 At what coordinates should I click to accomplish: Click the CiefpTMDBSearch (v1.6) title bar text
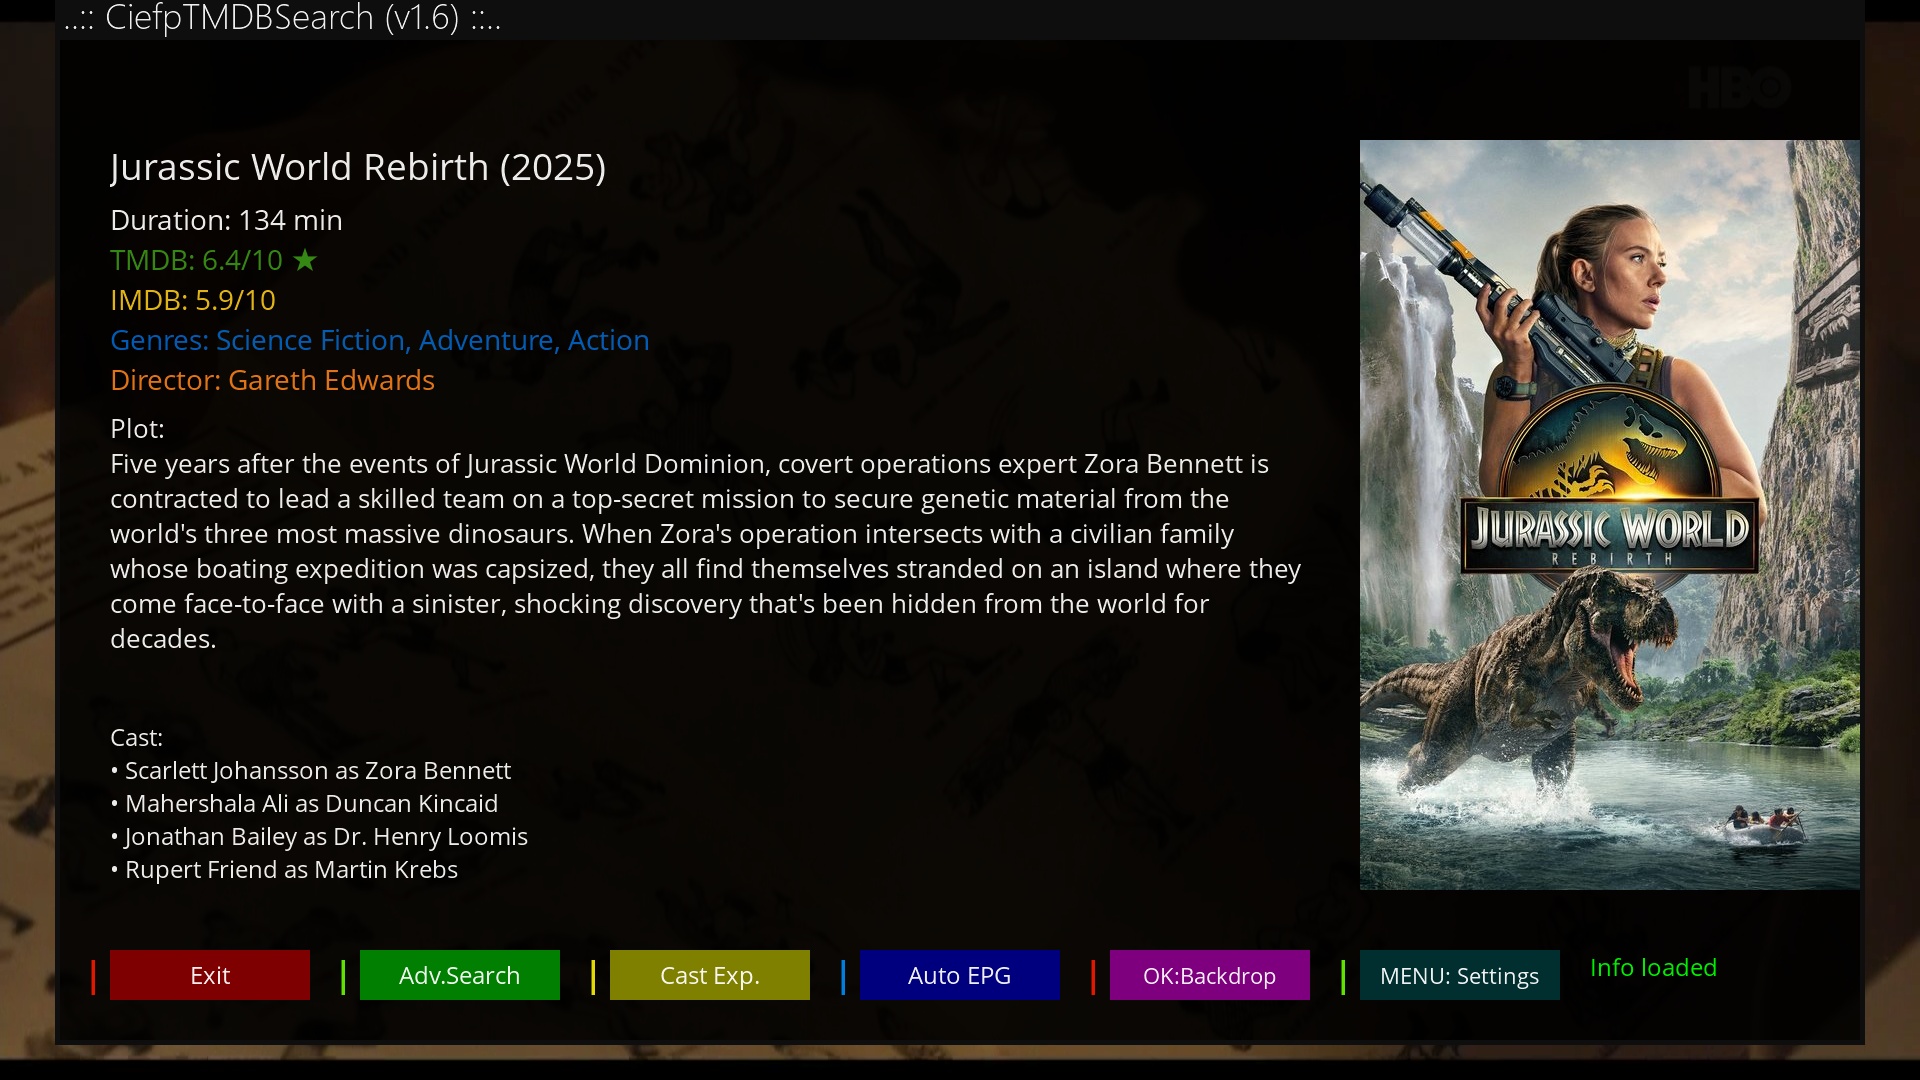pyautogui.click(x=283, y=18)
